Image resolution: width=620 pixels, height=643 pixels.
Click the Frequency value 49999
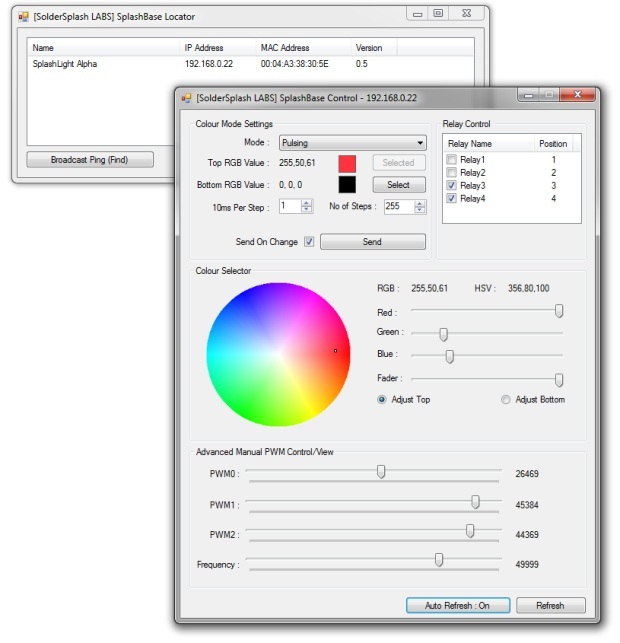coord(527,565)
